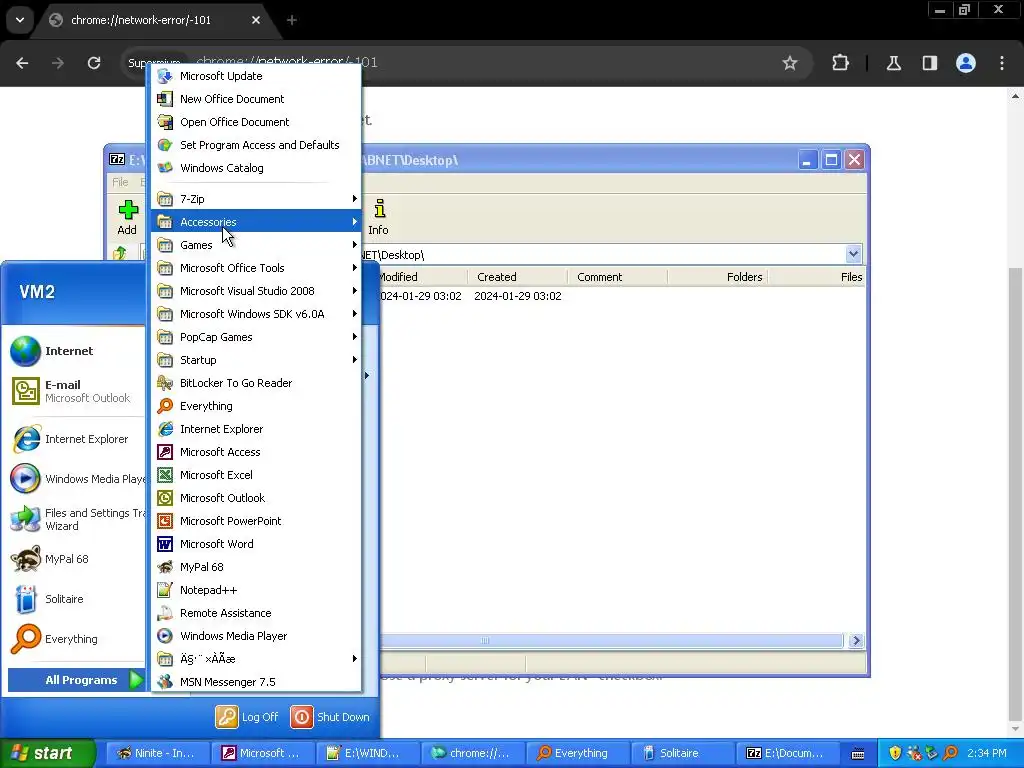Open MyPal 68 from All Programs list
Screen dimensions: 1024x768
click(x=256, y=567)
